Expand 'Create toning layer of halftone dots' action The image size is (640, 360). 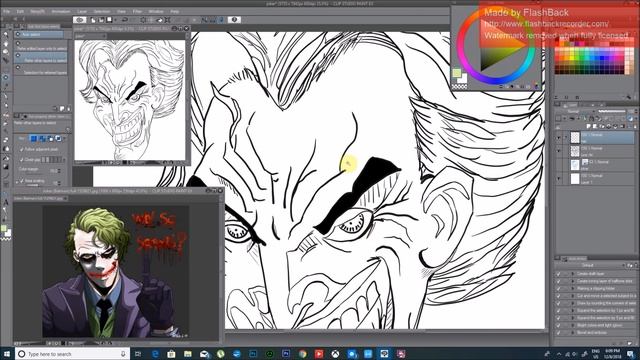573,281
